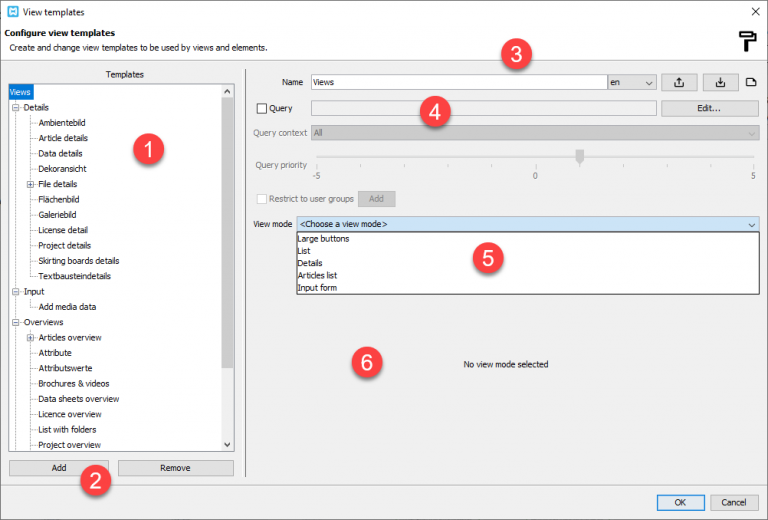The height and width of the screenshot is (520, 768).
Task: Select the Details category label
Action: (36, 107)
